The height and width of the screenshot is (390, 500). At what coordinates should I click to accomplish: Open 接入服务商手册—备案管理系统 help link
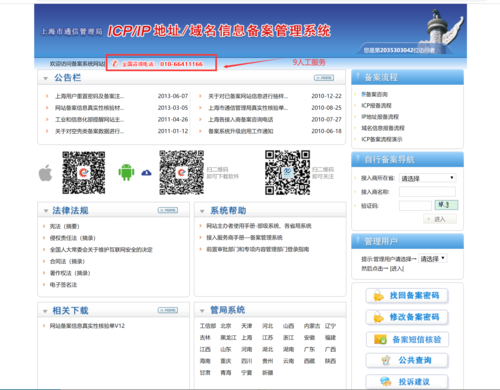coord(244,238)
